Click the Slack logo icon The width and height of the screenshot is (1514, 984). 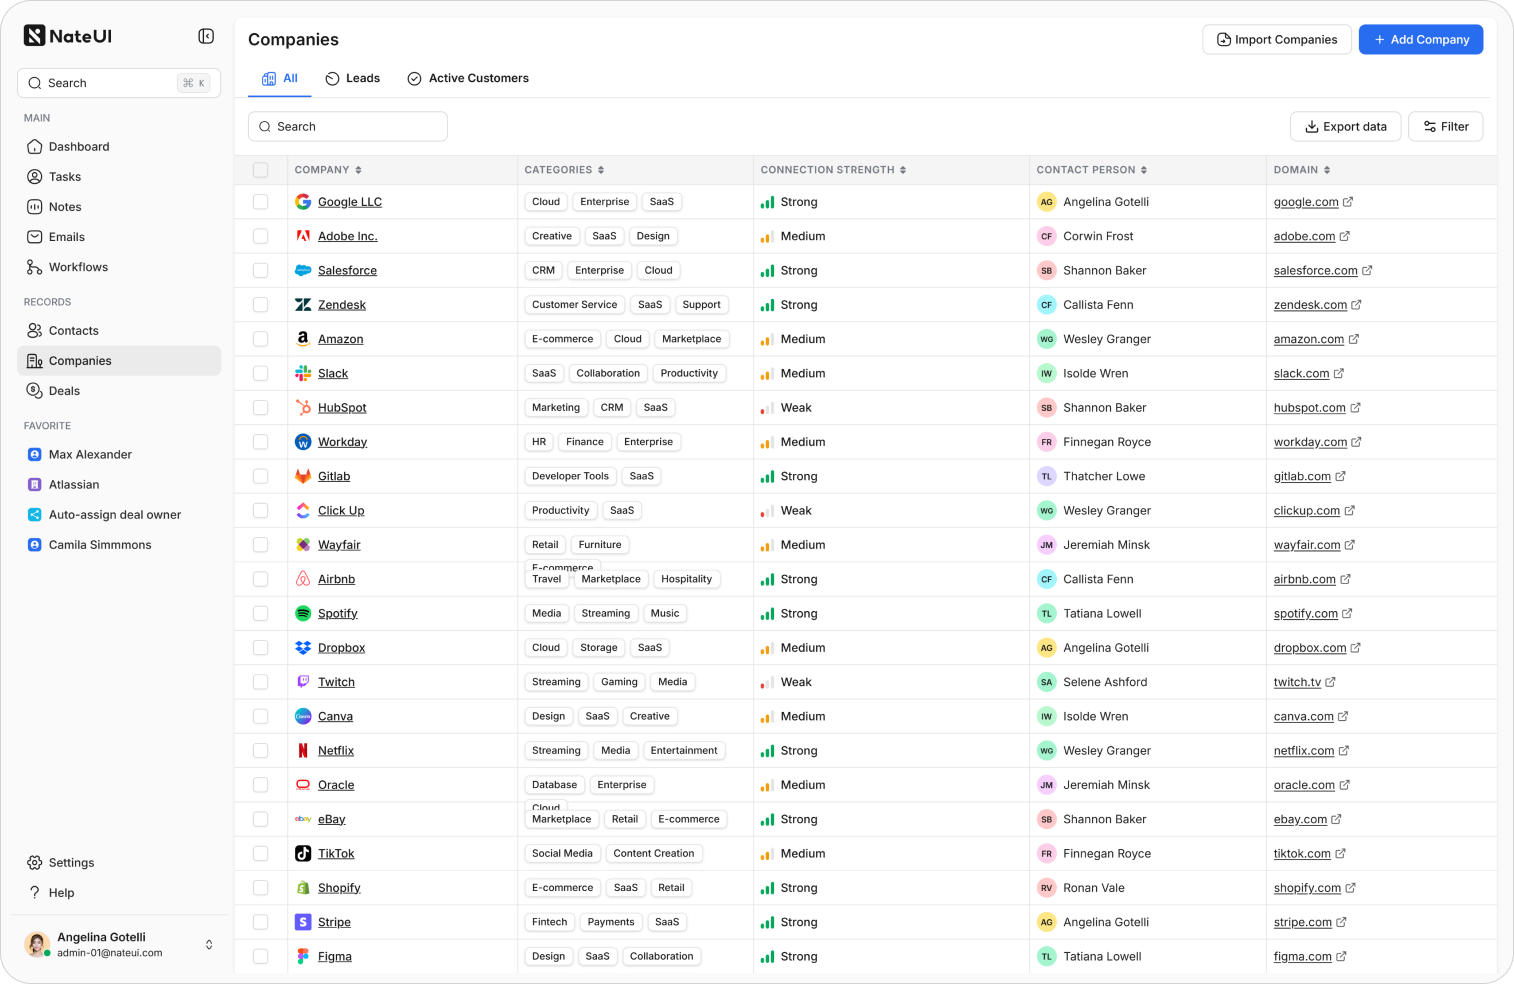point(303,373)
